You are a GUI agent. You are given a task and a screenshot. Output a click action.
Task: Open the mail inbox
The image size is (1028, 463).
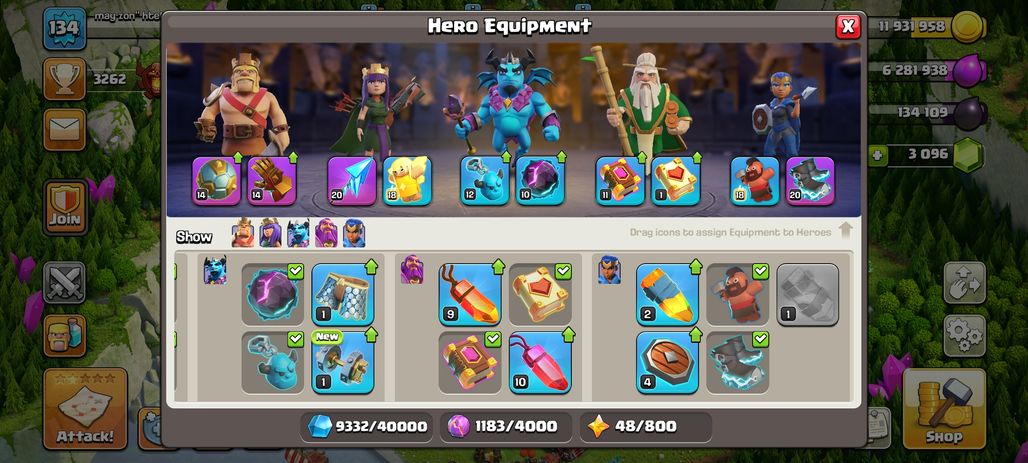click(x=64, y=130)
